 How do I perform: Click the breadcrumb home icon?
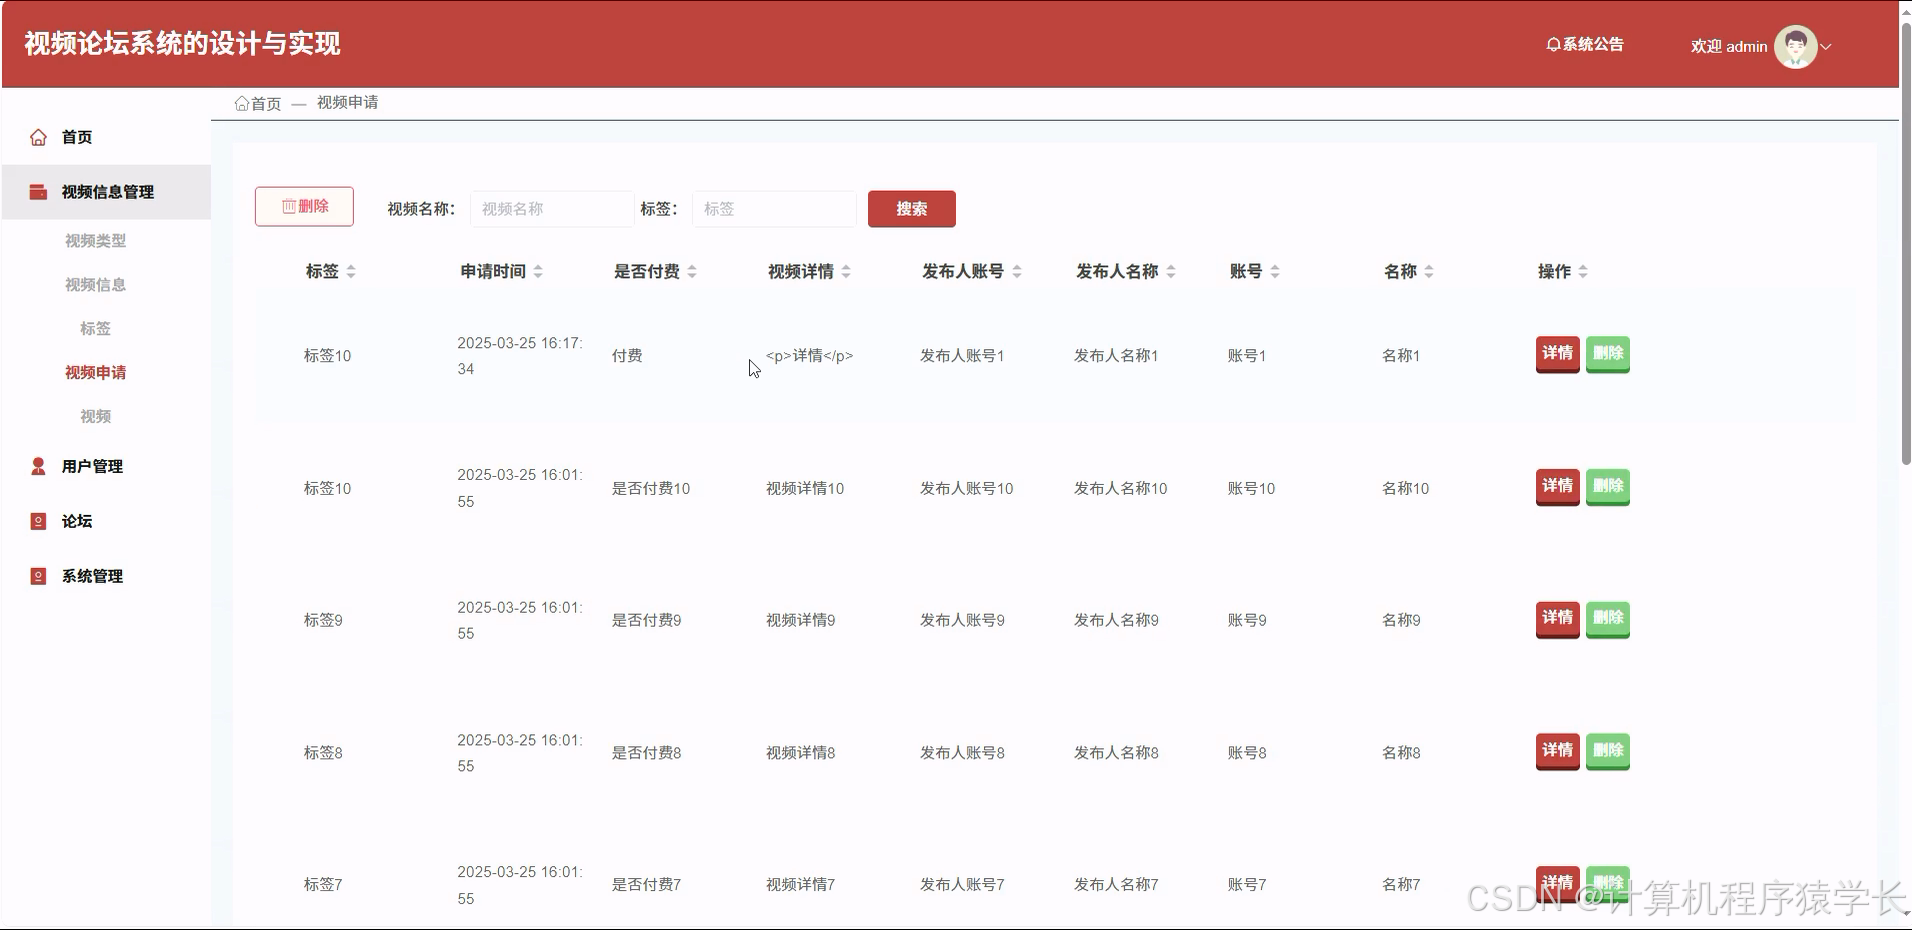(x=241, y=102)
